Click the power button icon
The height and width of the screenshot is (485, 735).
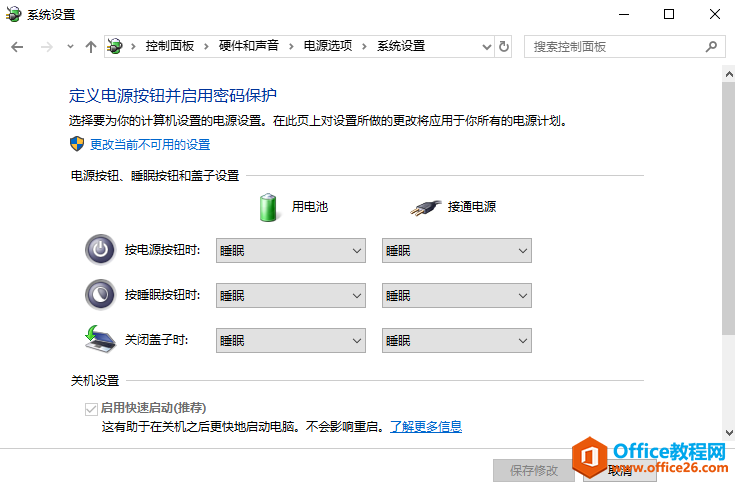(100, 249)
